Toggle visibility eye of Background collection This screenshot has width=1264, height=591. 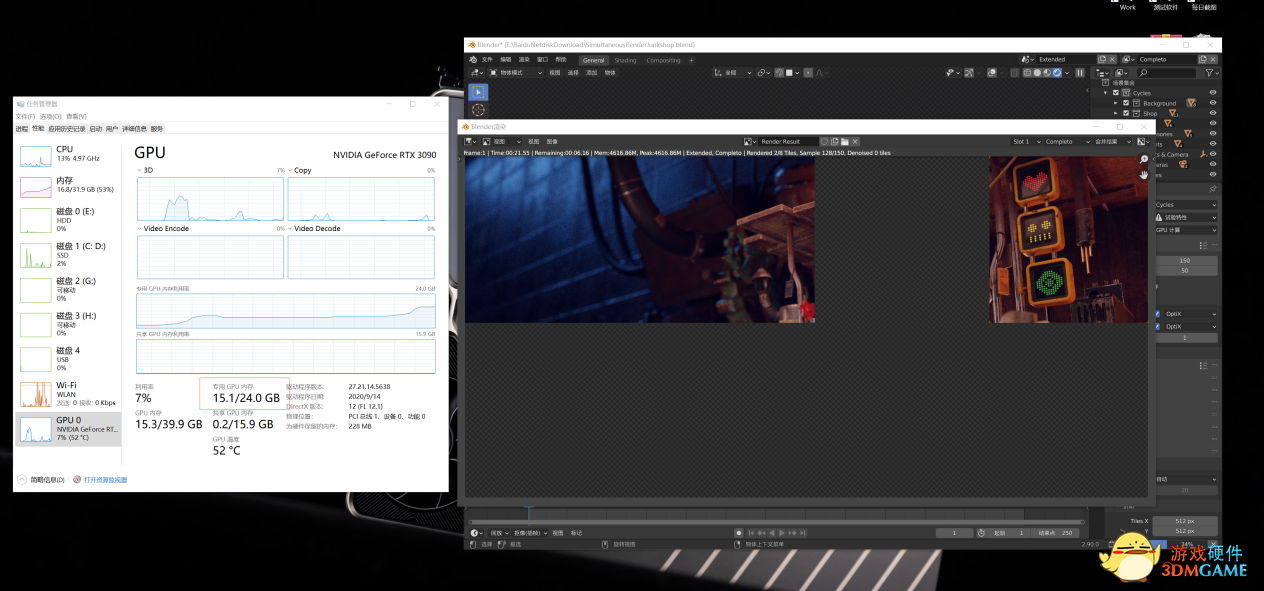(x=1213, y=102)
